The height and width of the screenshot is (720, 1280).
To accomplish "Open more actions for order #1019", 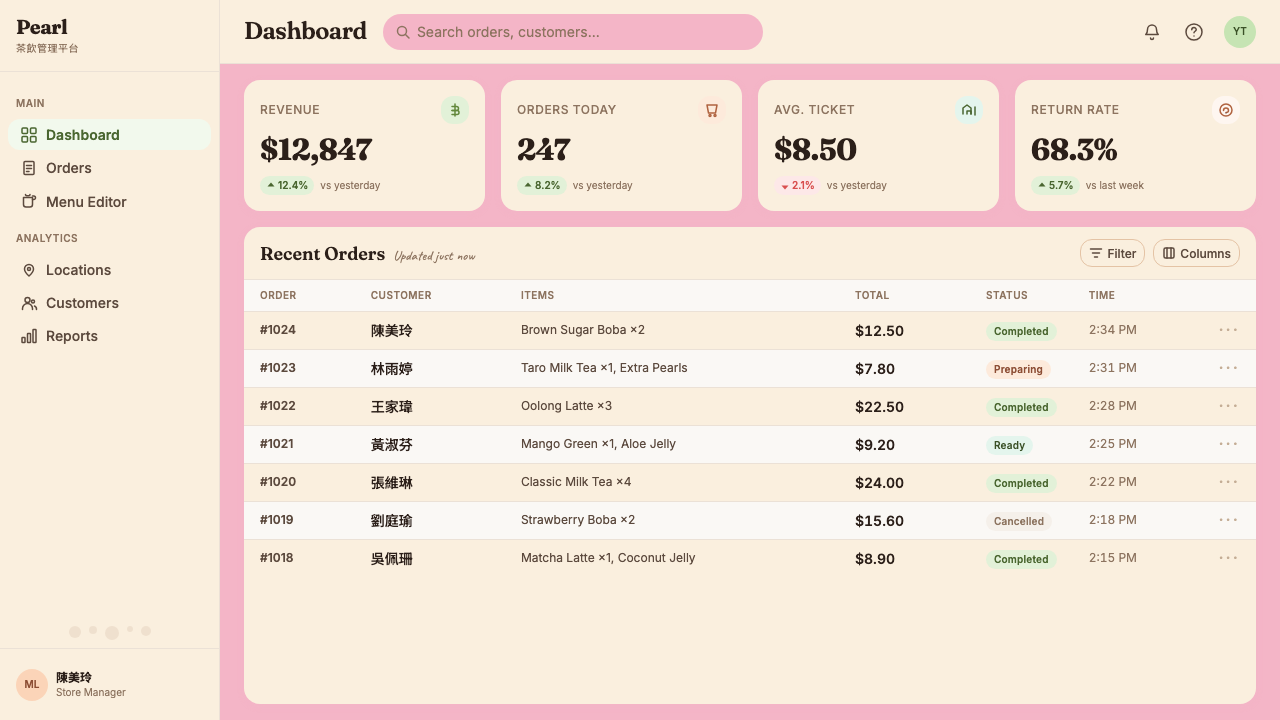I will coord(1228,520).
